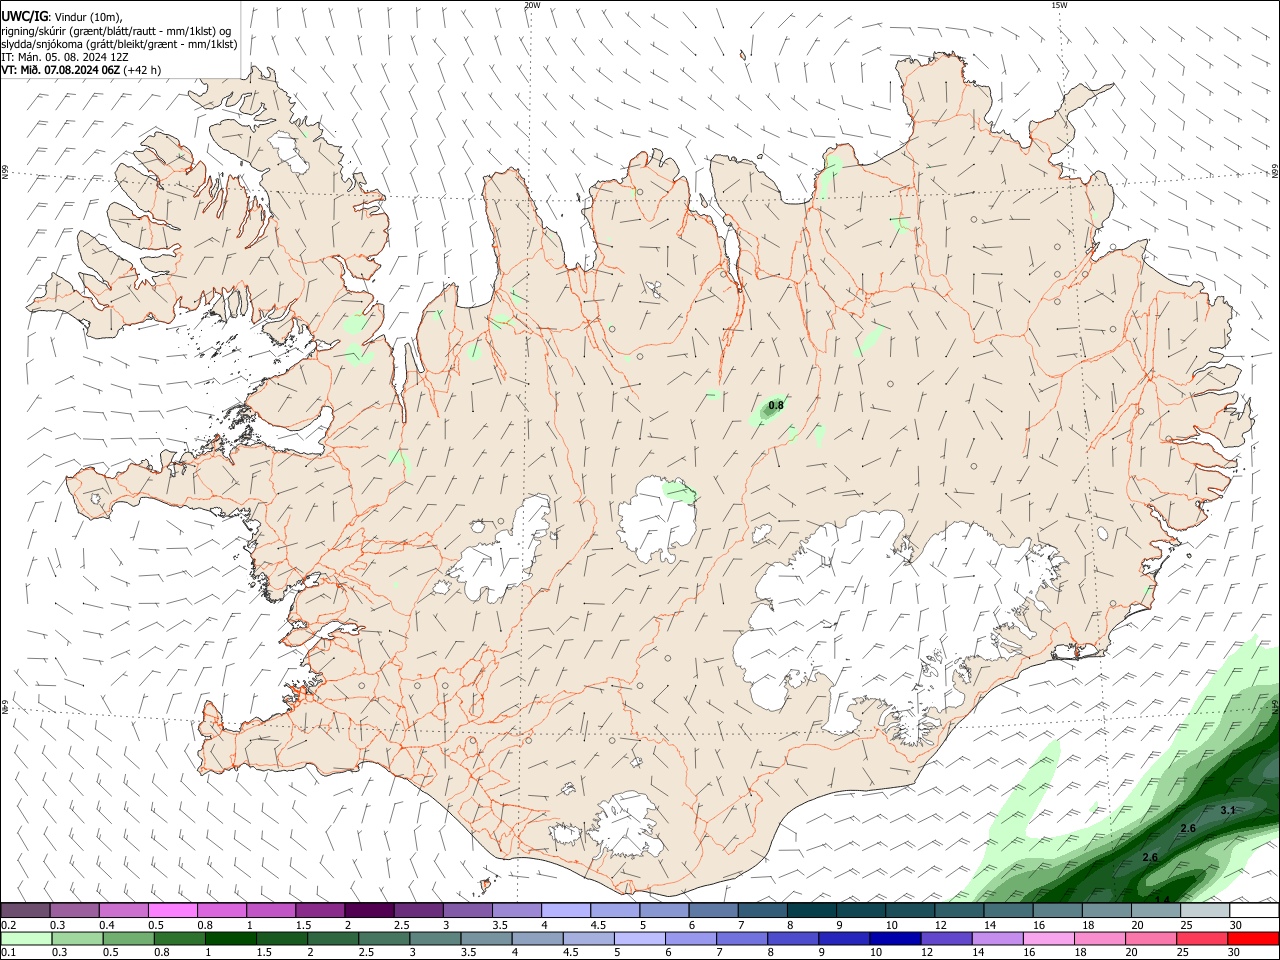Pick the white 30 snow swatch
This screenshot has width=1280, height=960.
click(x=1254, y=910)
